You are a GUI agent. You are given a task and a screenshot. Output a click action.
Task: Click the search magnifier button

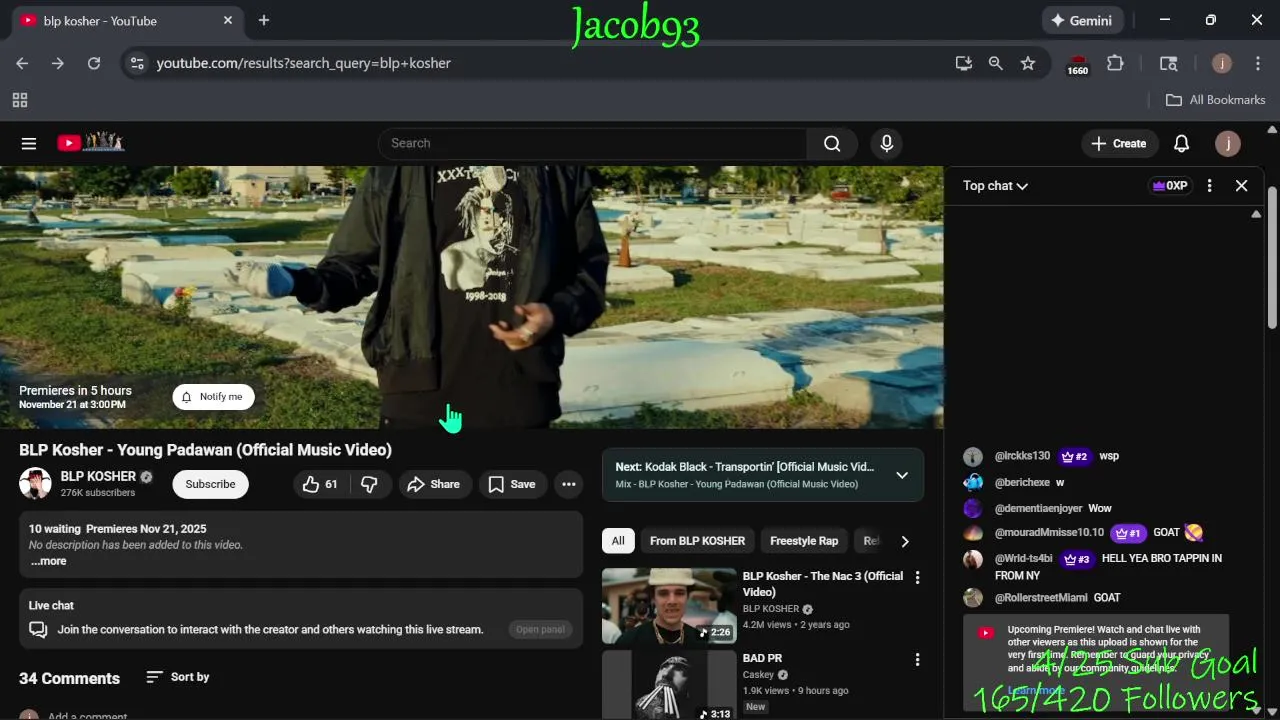click(x=832, y=144)
